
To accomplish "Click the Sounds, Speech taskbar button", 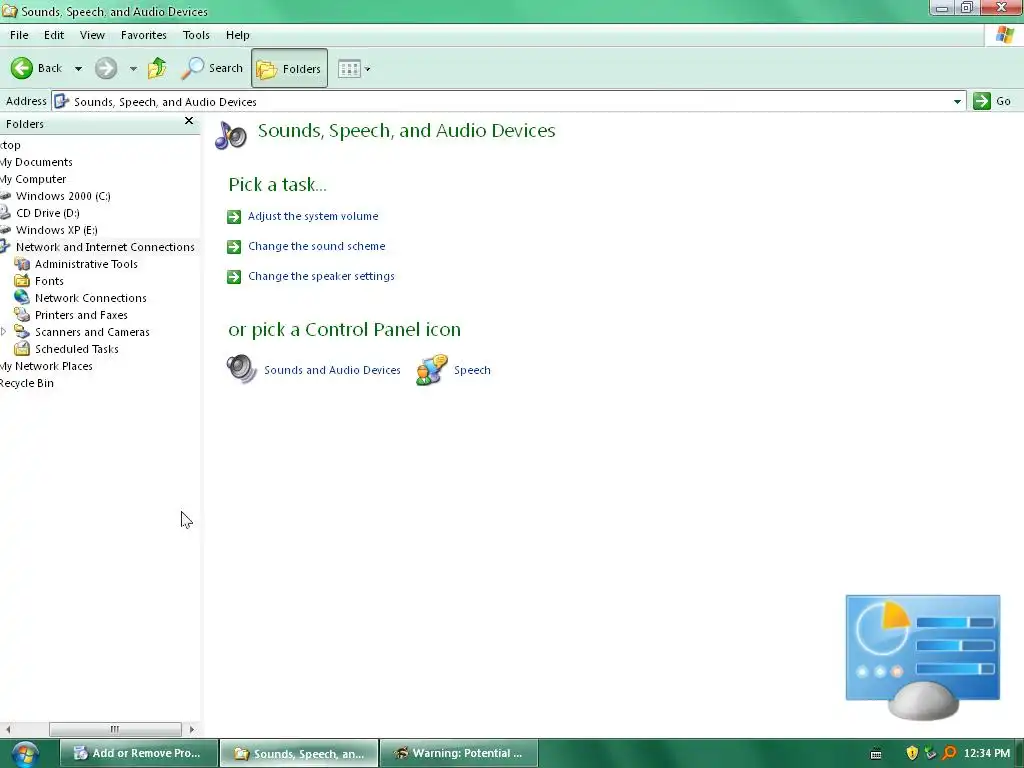I will coord(299,753).
